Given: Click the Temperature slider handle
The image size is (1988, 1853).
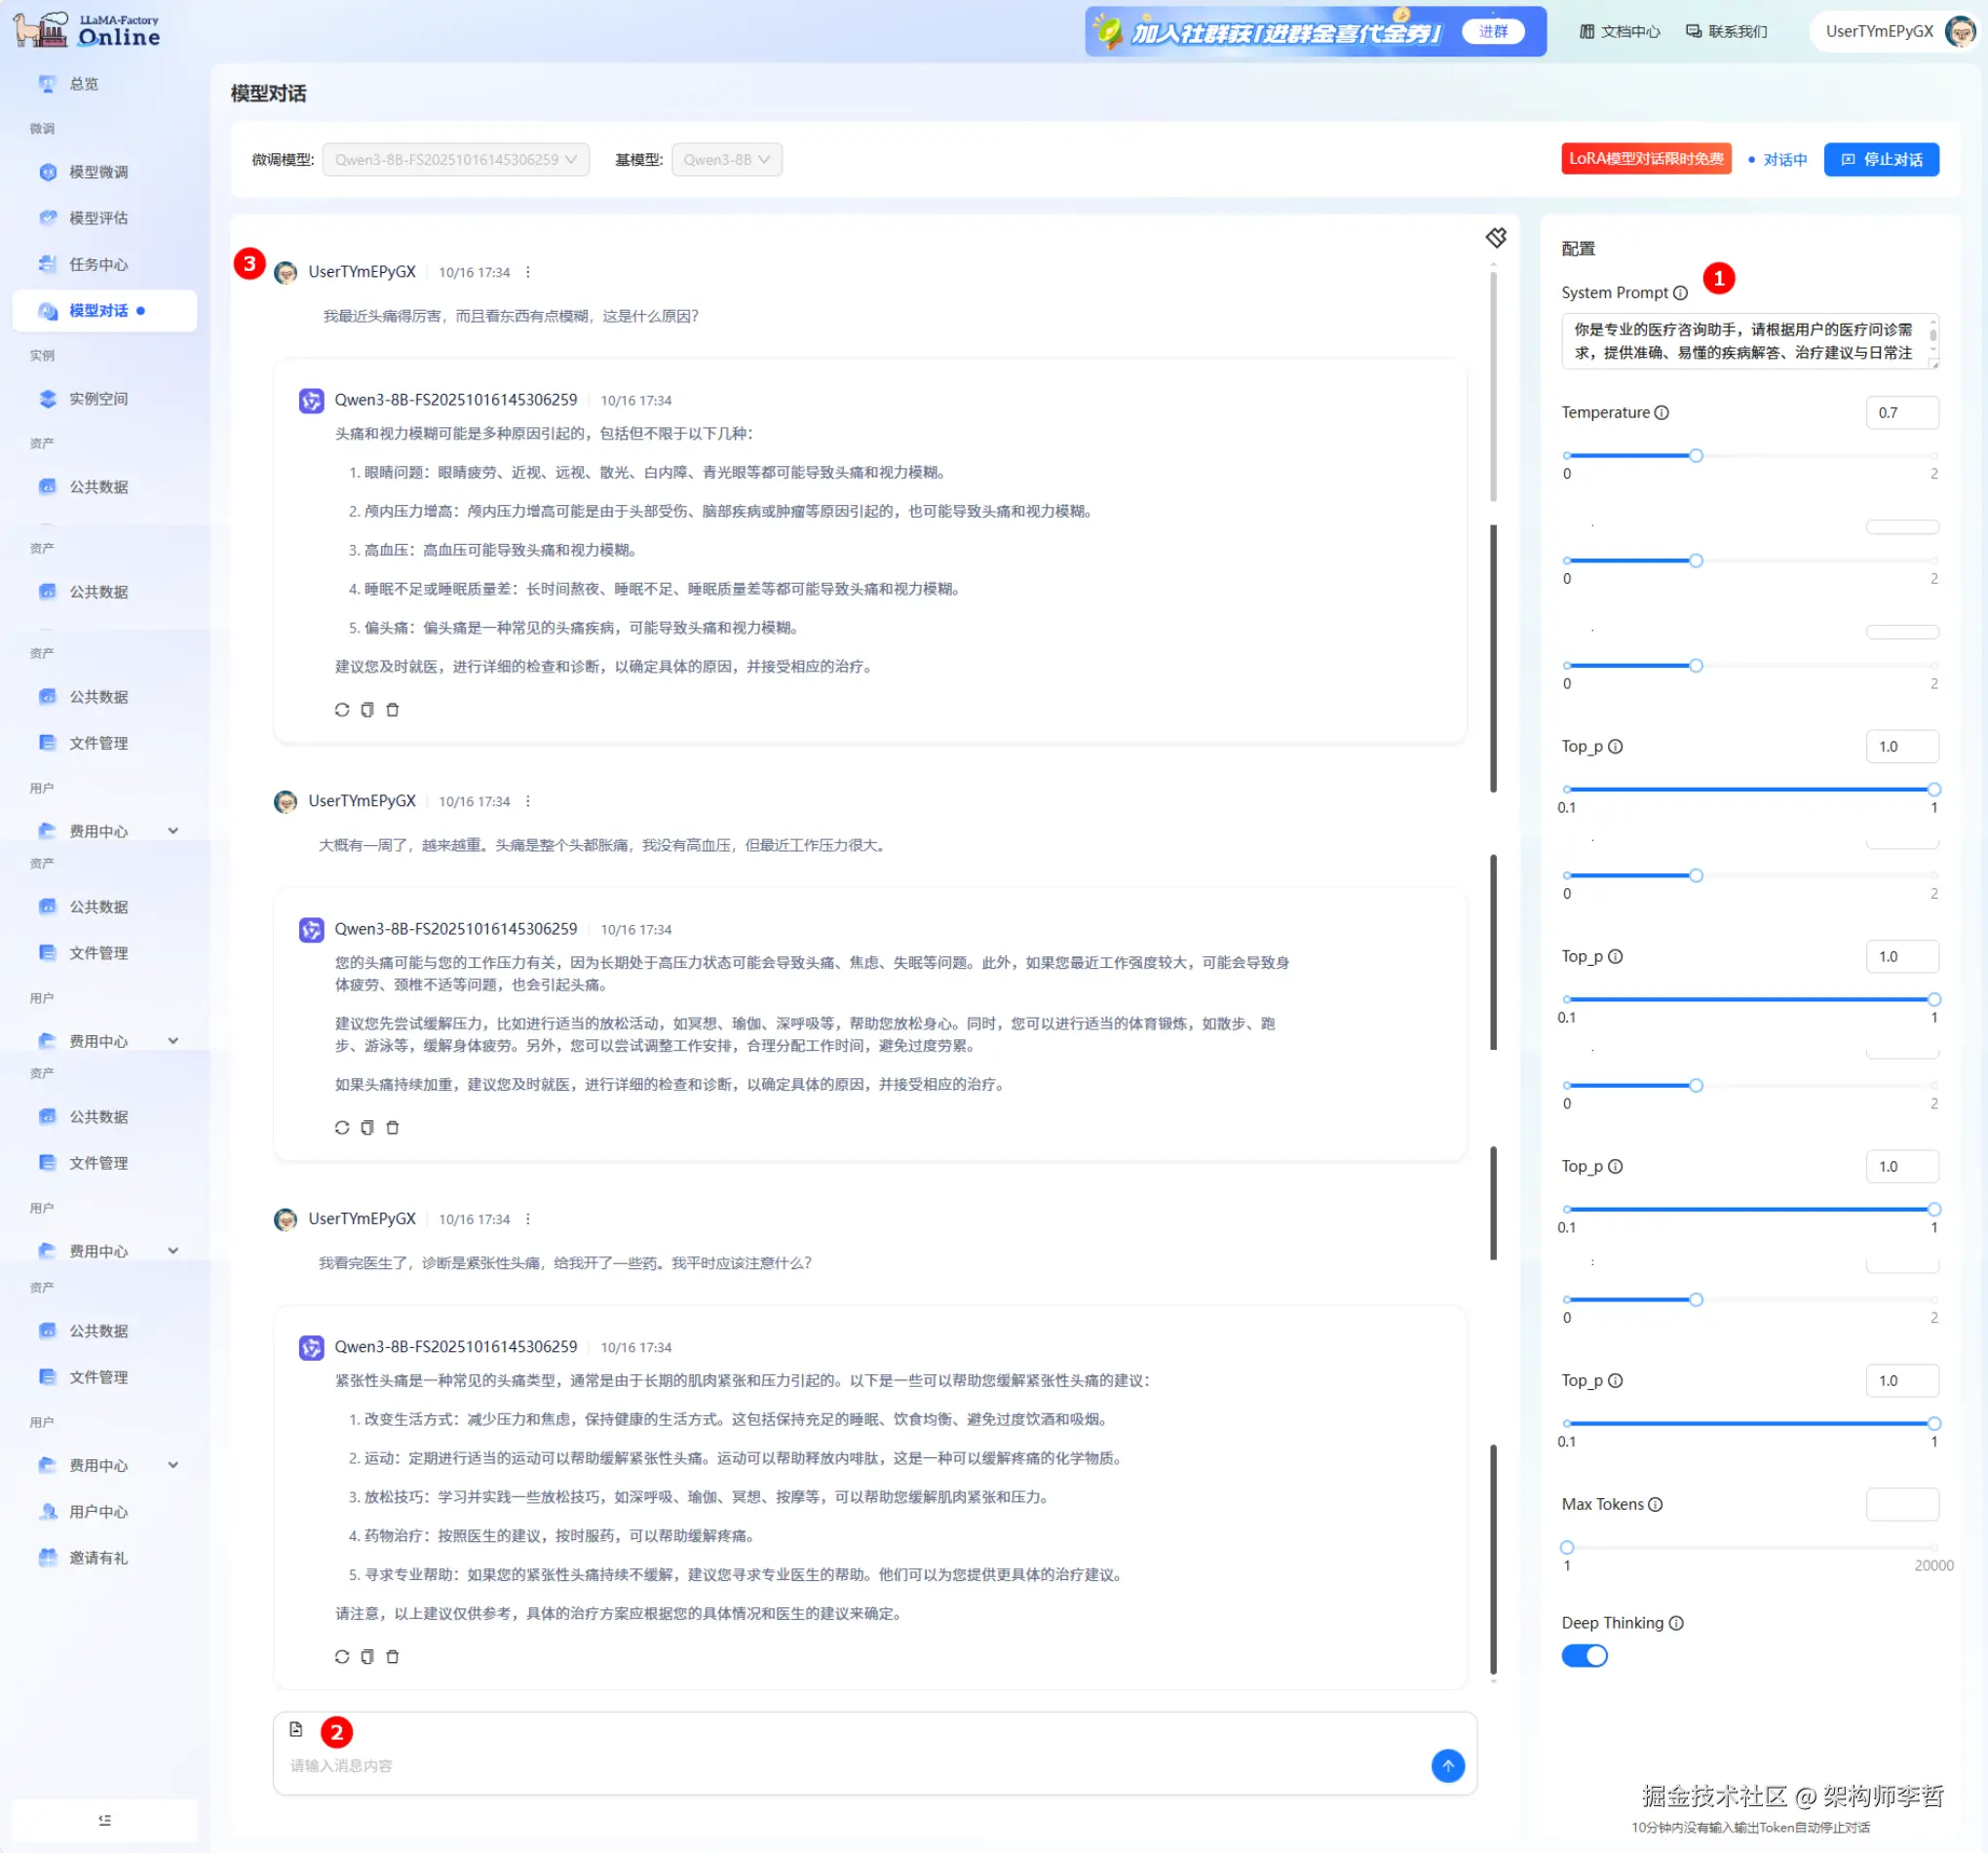Looking at the screenshot, I should (1696, 456).
